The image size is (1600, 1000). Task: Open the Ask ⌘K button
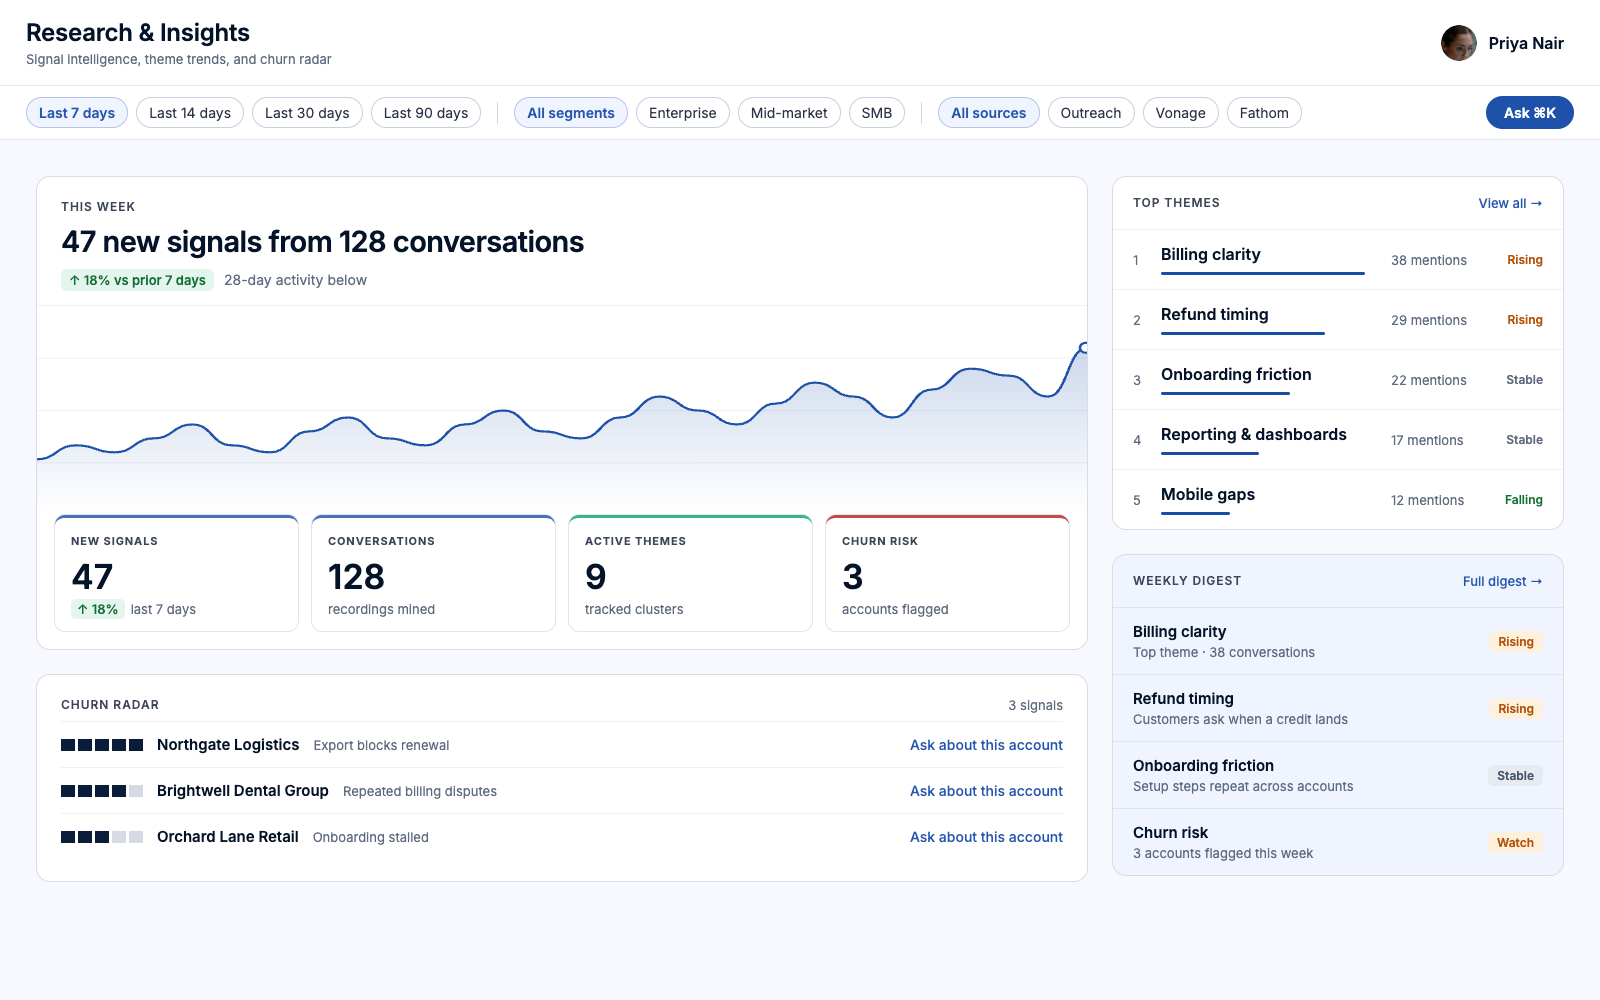(x=1530, y=113)
